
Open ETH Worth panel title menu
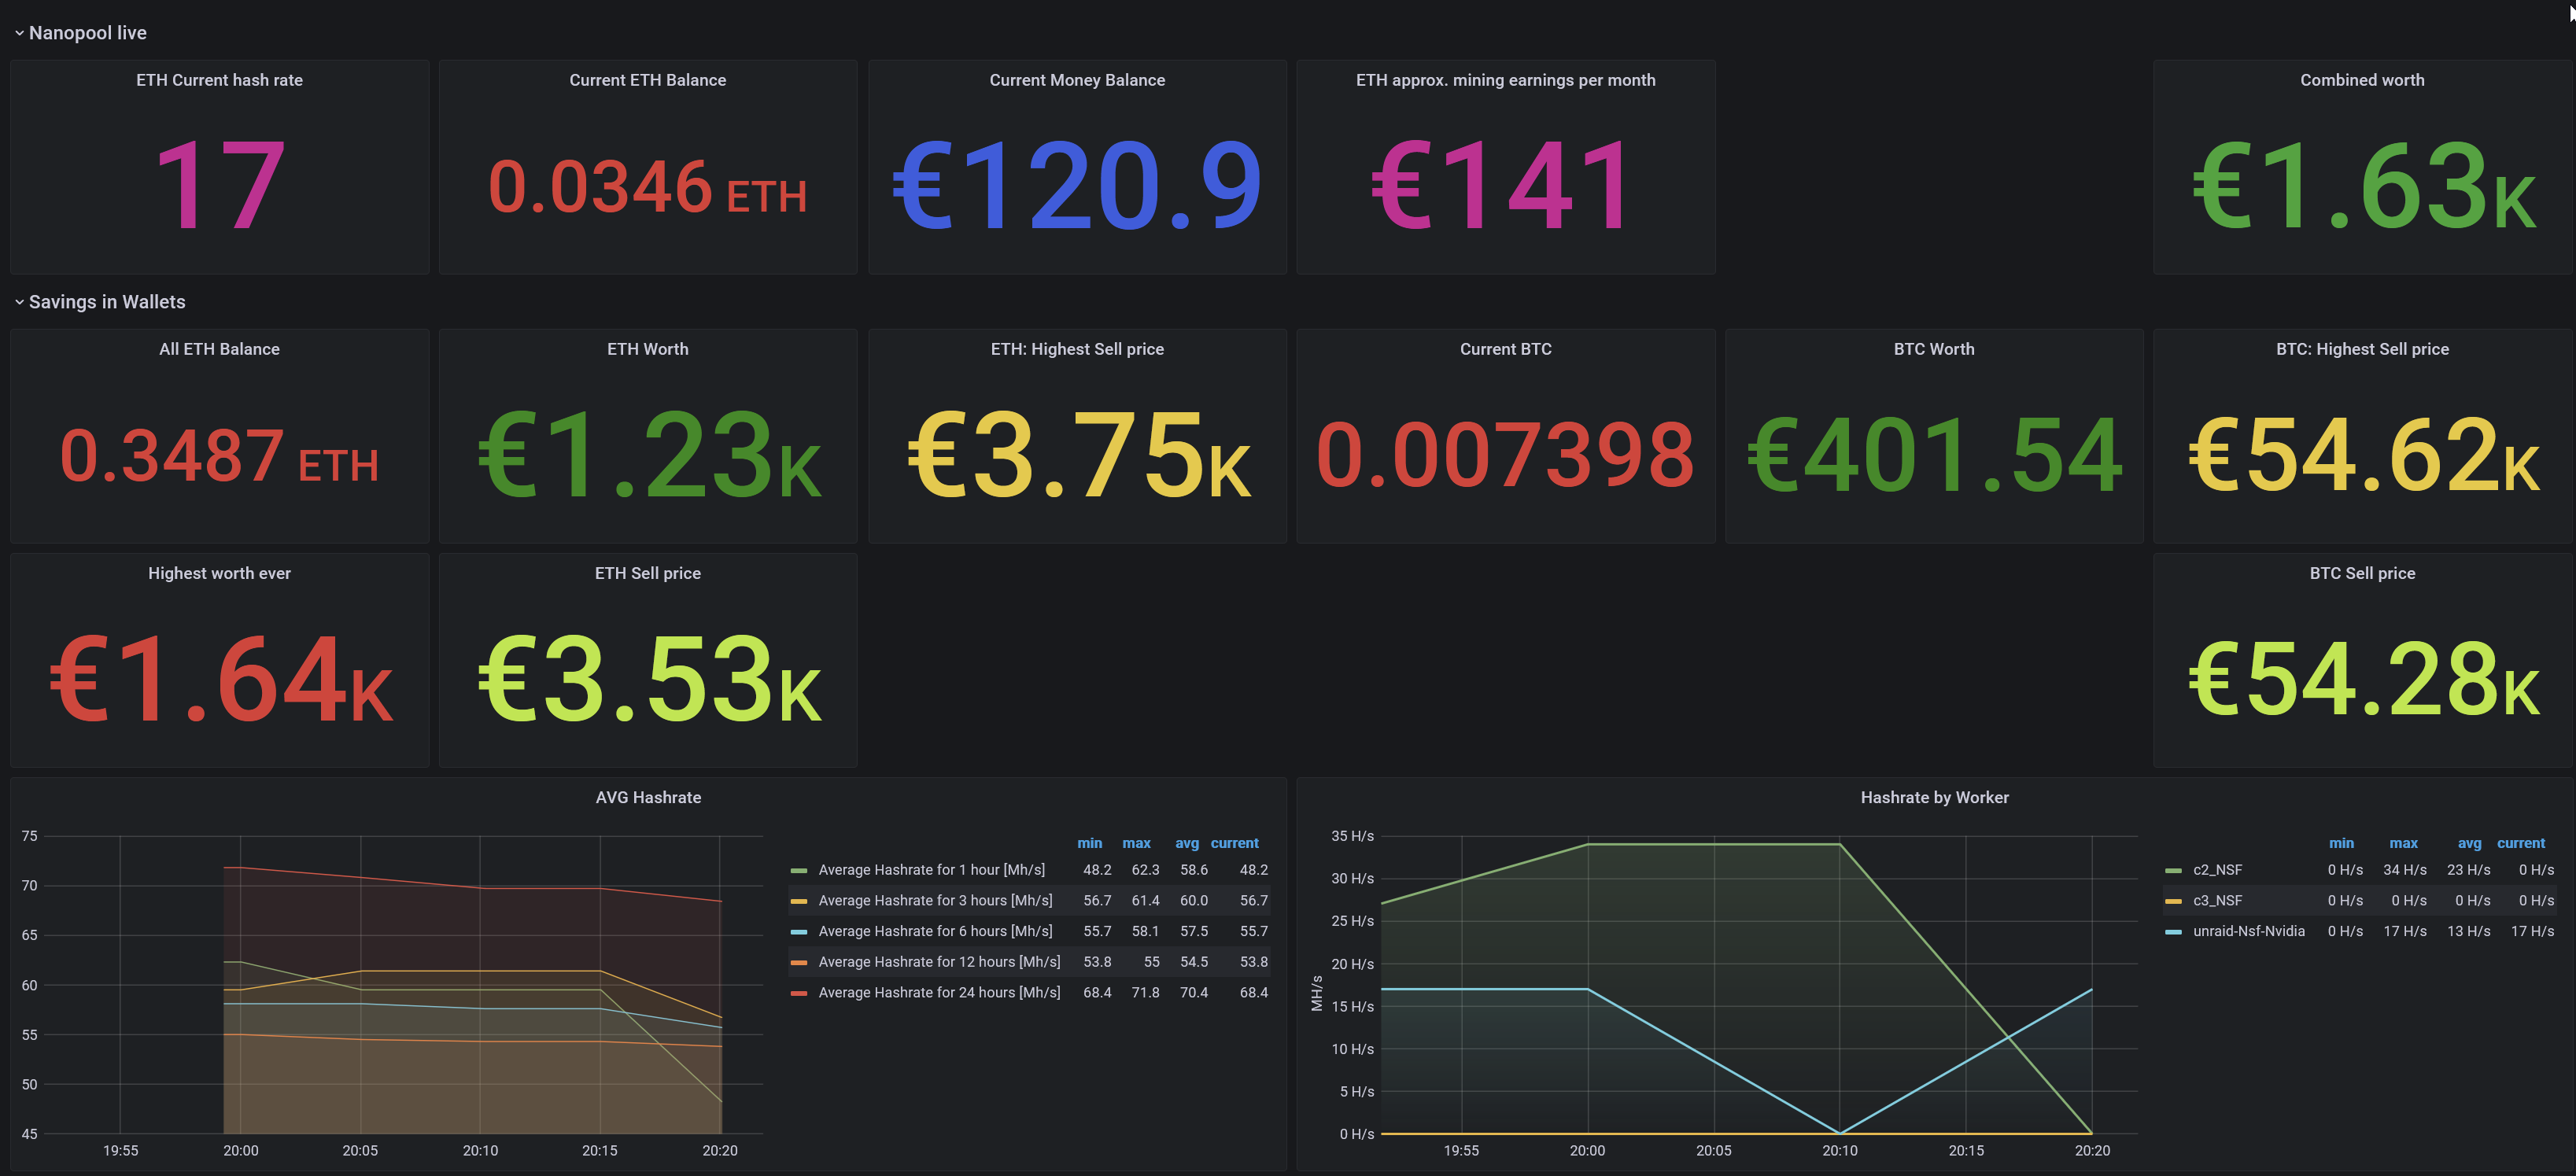(x=648, y=349)
